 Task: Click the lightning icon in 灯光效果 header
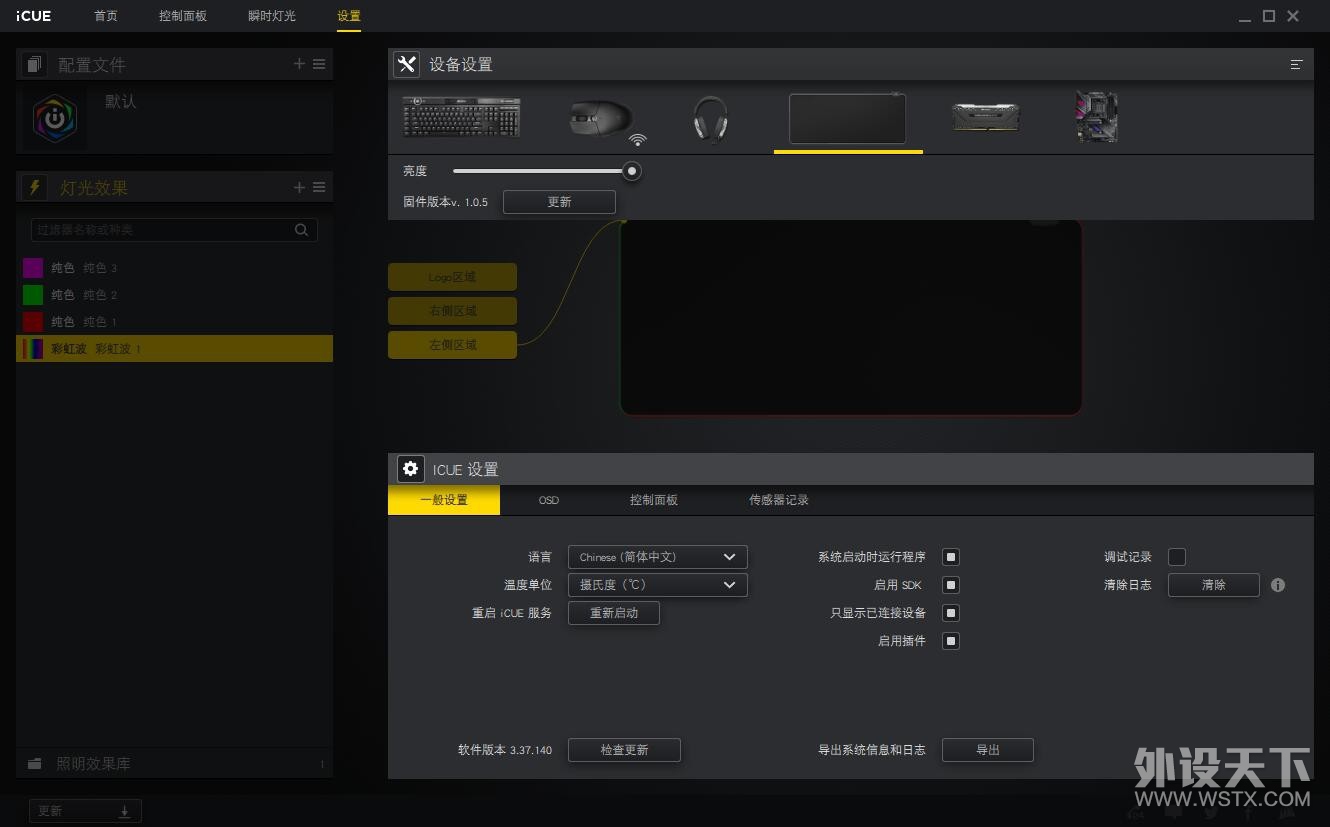click(34, 187)
